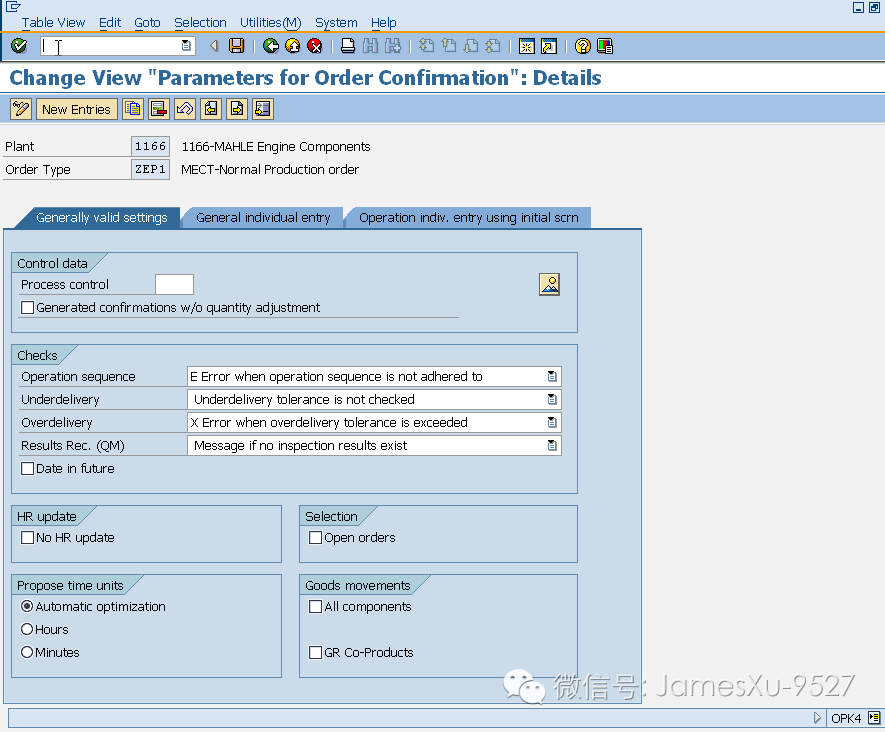Open the command field history dropdown
The width and height of the screenshot is (885, 732).
186,46
